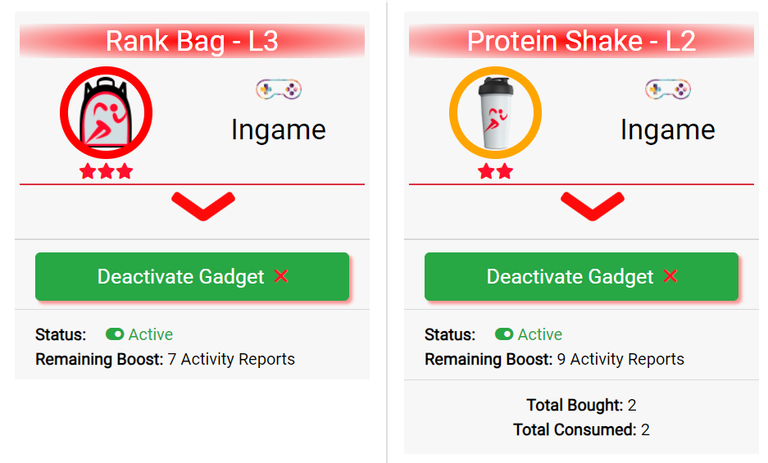Click the Rank Bag backpack icon
Viewport: 768px width, 463px height.
[x=106, y=113]
